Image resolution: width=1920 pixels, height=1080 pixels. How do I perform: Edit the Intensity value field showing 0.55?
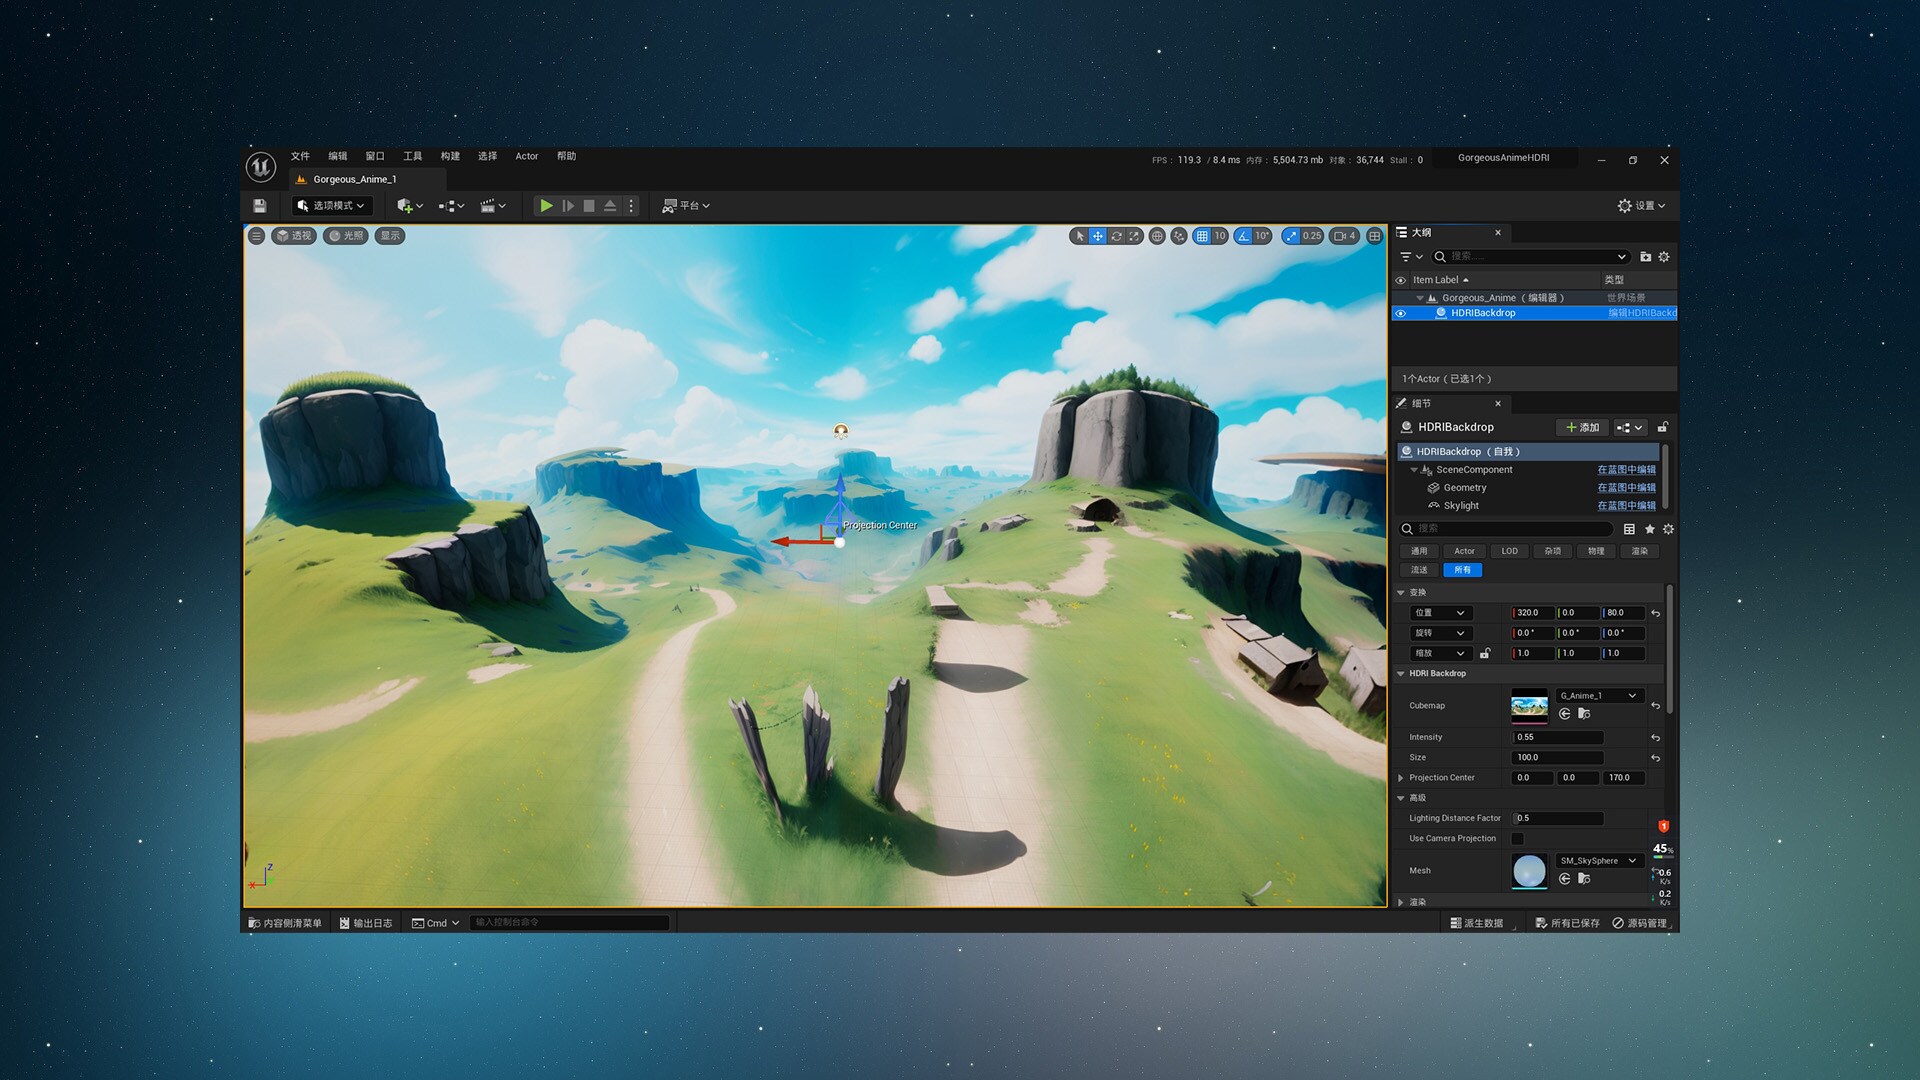[x=1556, y=737]
